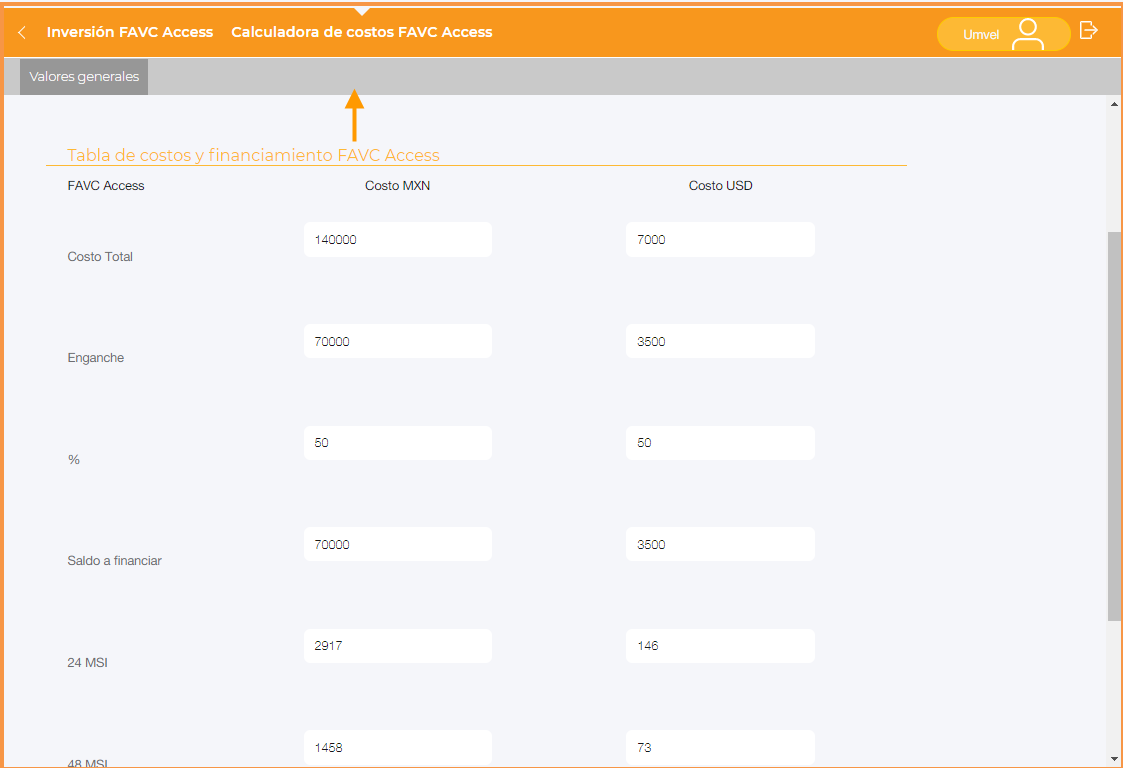Click the 24 MSI row label
This screenshot has width=1123, height=768.
87,663
